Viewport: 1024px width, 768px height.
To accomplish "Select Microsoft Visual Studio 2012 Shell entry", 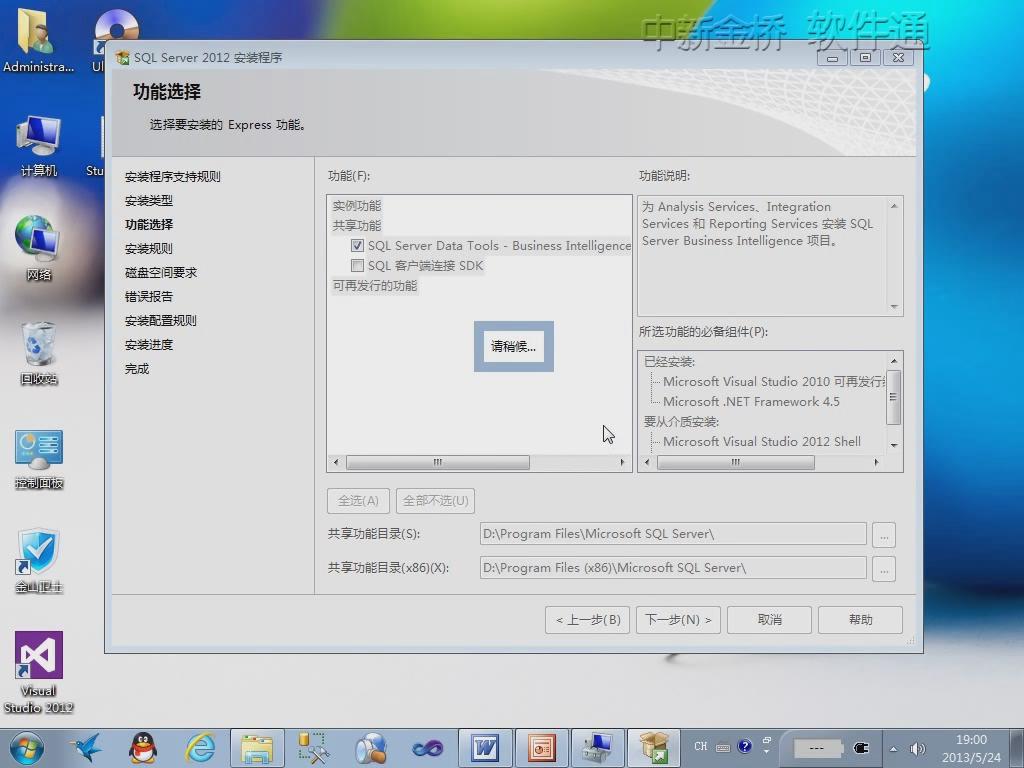I will 761,442.
